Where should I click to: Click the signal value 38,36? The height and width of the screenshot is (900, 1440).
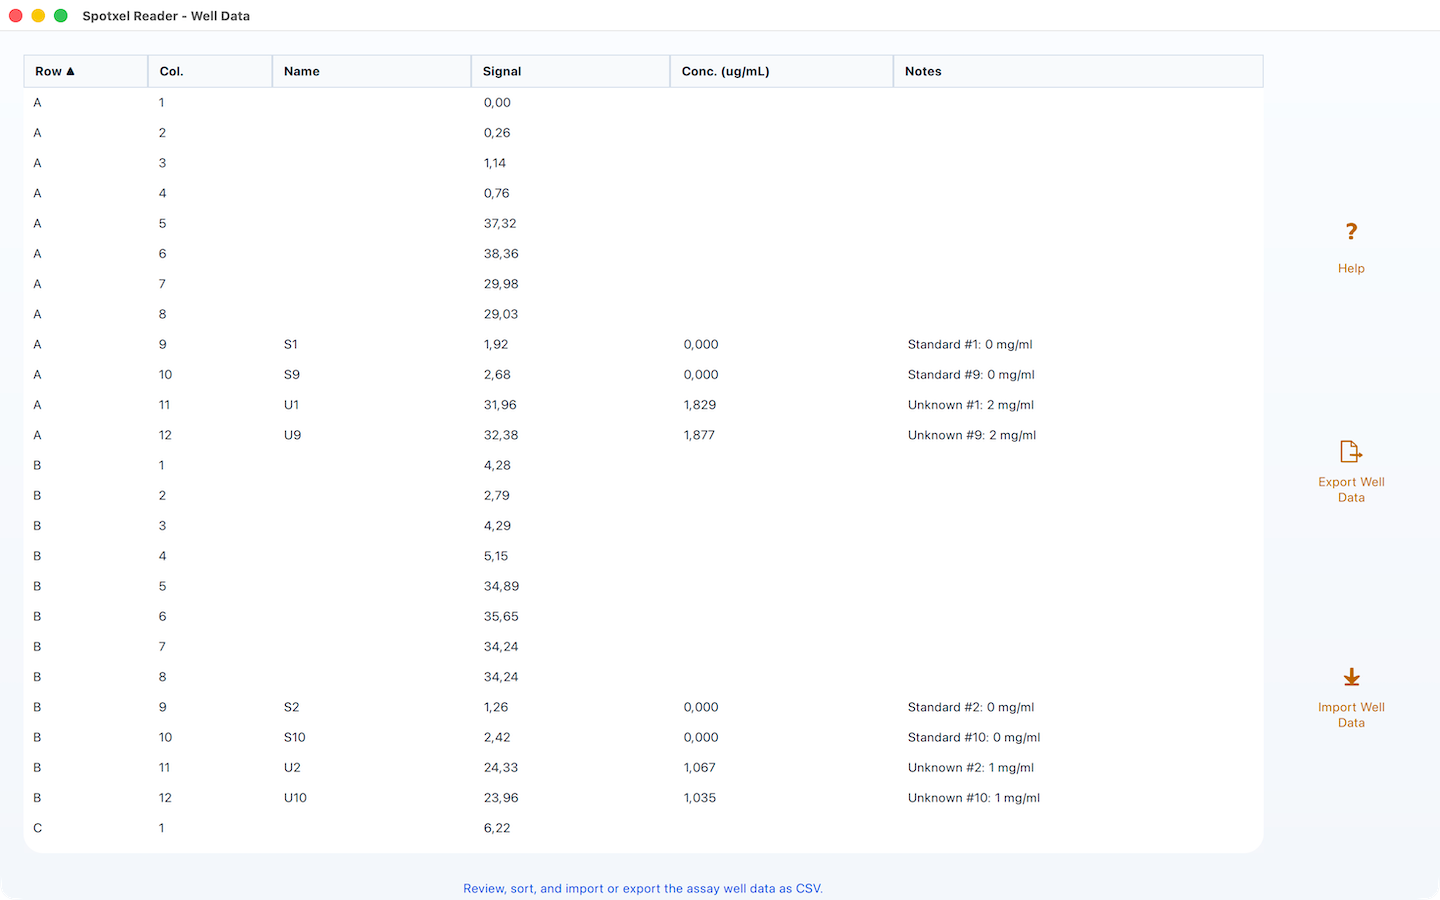501,254
